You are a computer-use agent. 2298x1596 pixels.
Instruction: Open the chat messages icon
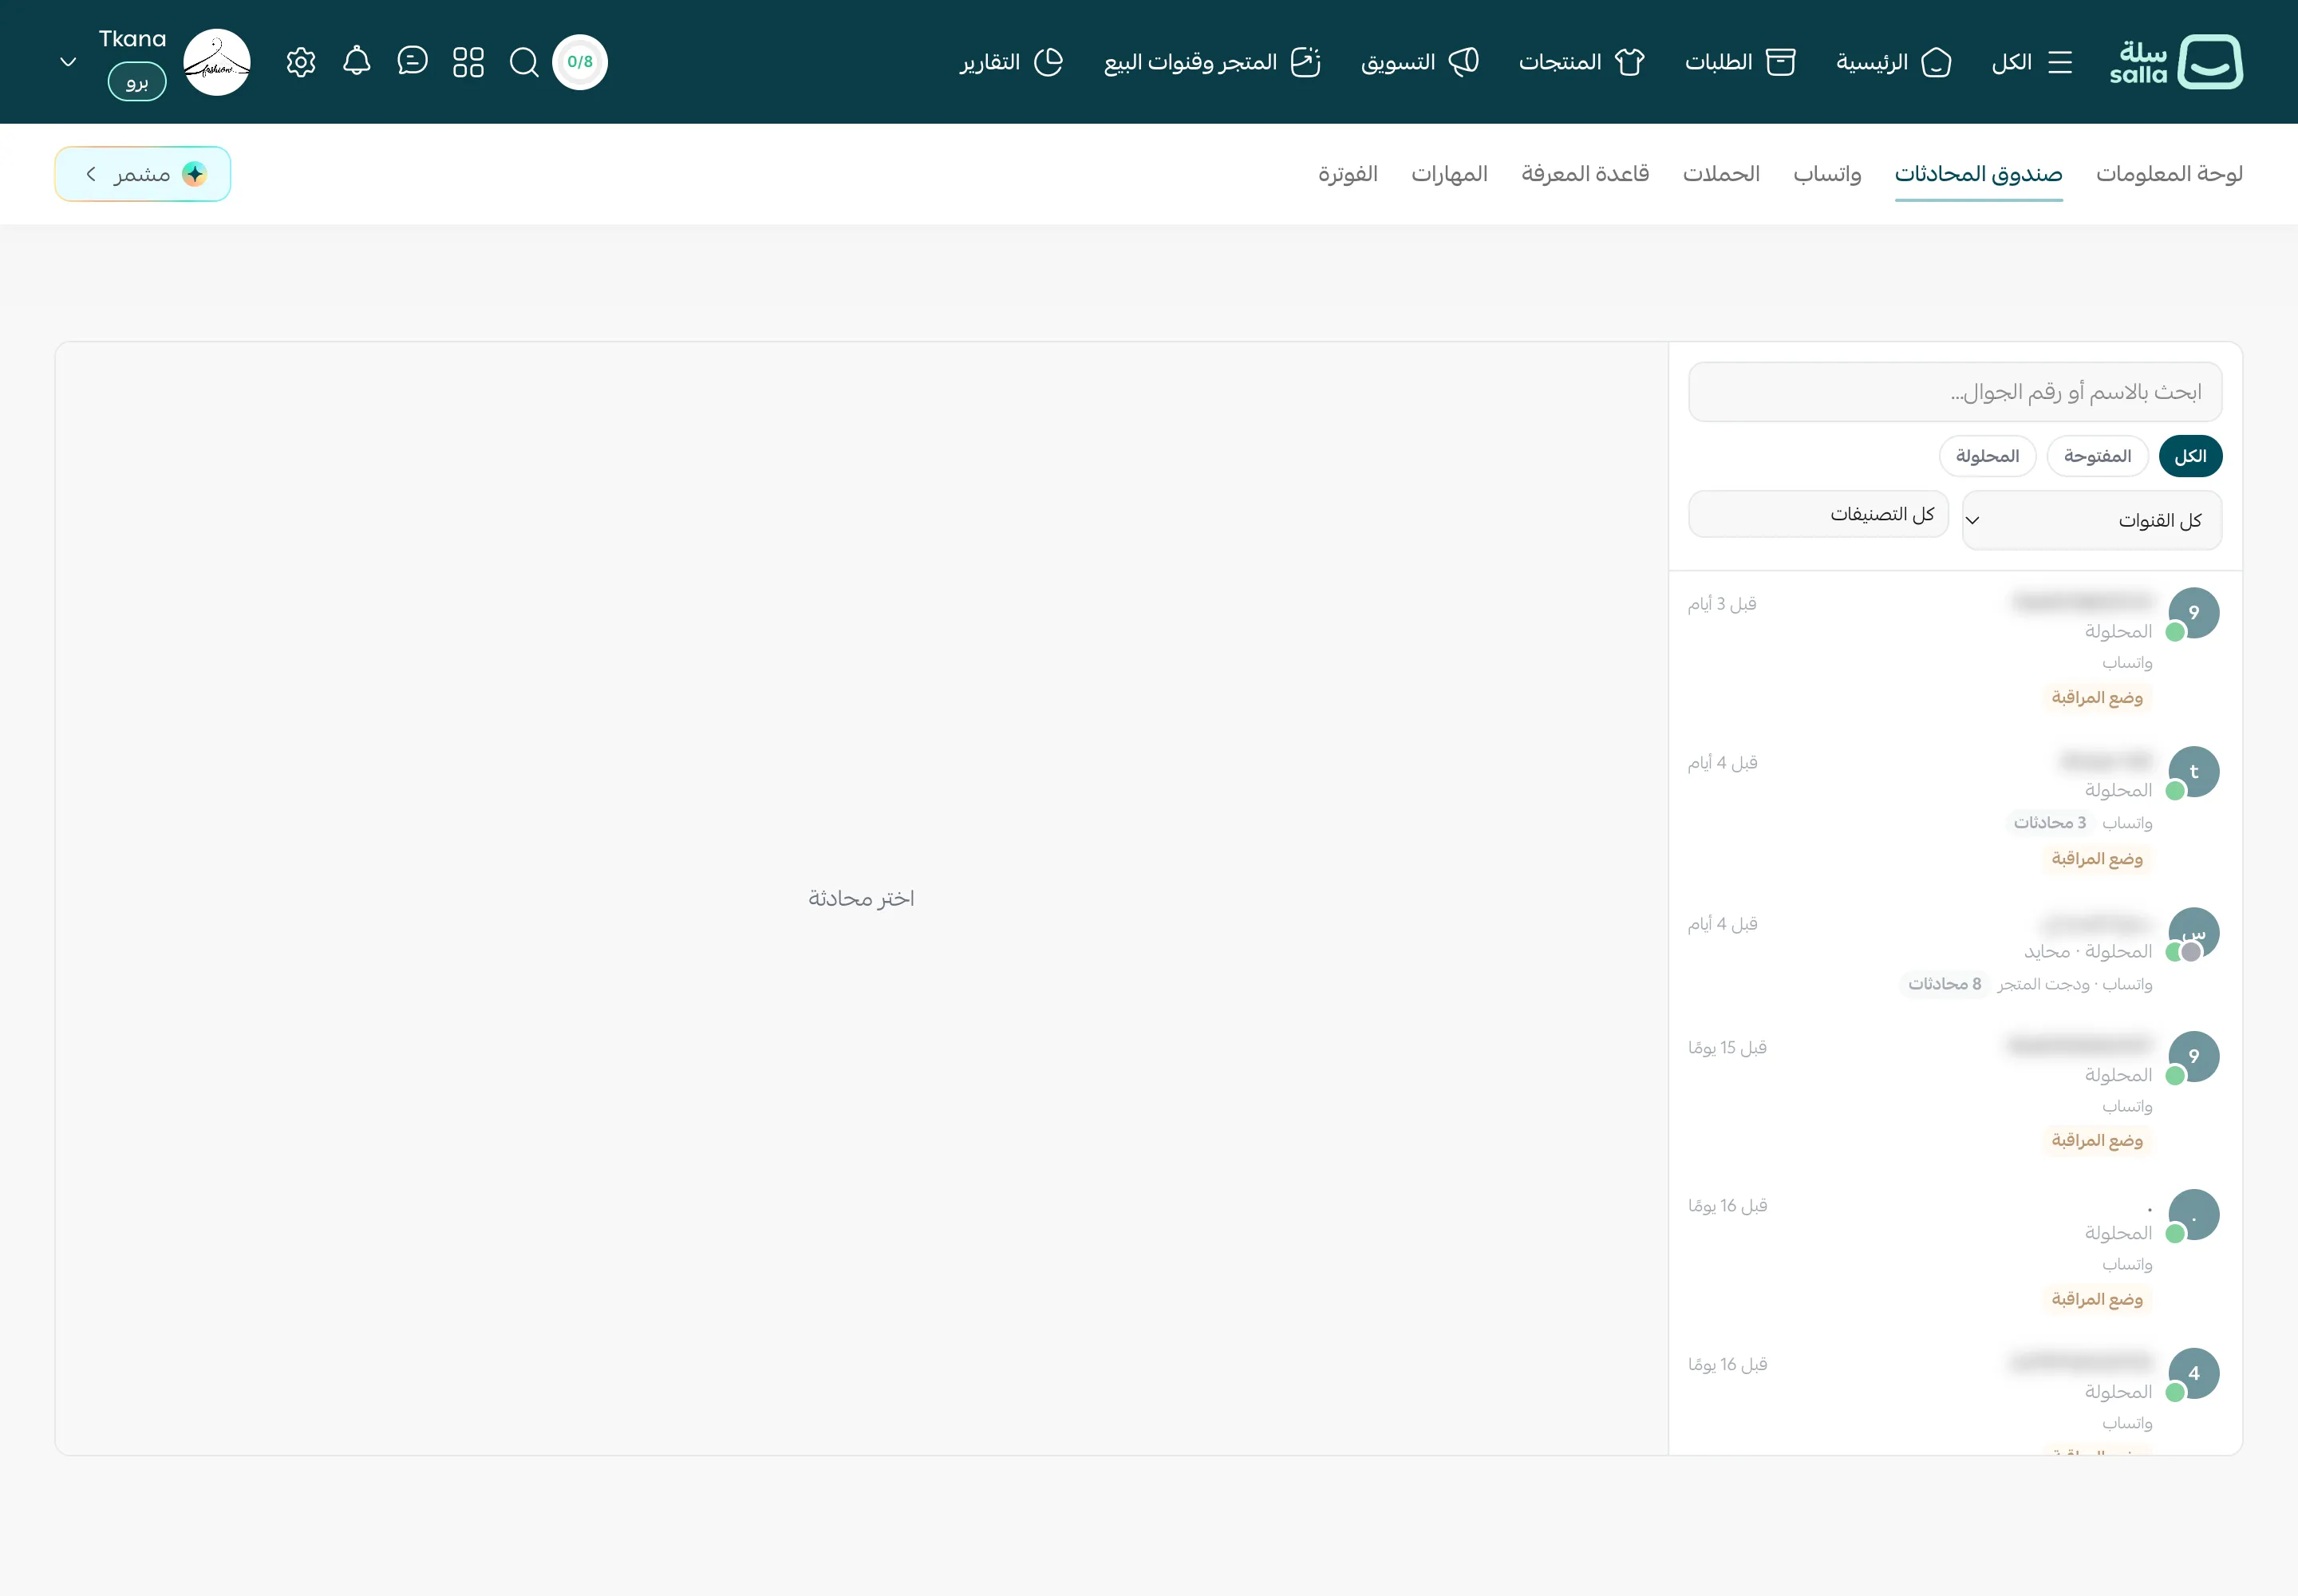click(x=412, y=61)
